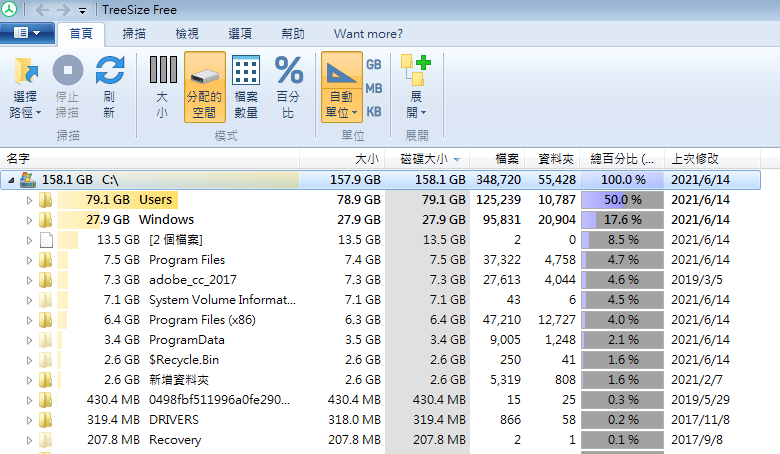
Task: Expand the Windows folder
Action: 29,220
